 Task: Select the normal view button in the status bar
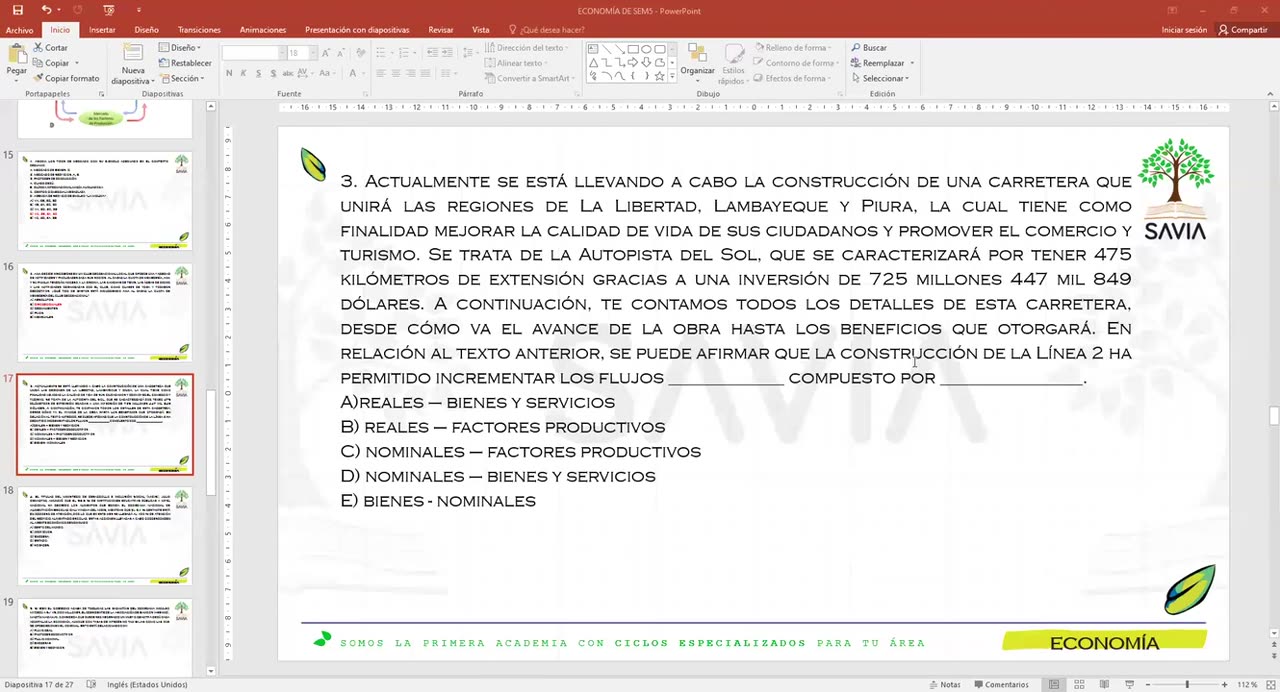pos(1054,685)
